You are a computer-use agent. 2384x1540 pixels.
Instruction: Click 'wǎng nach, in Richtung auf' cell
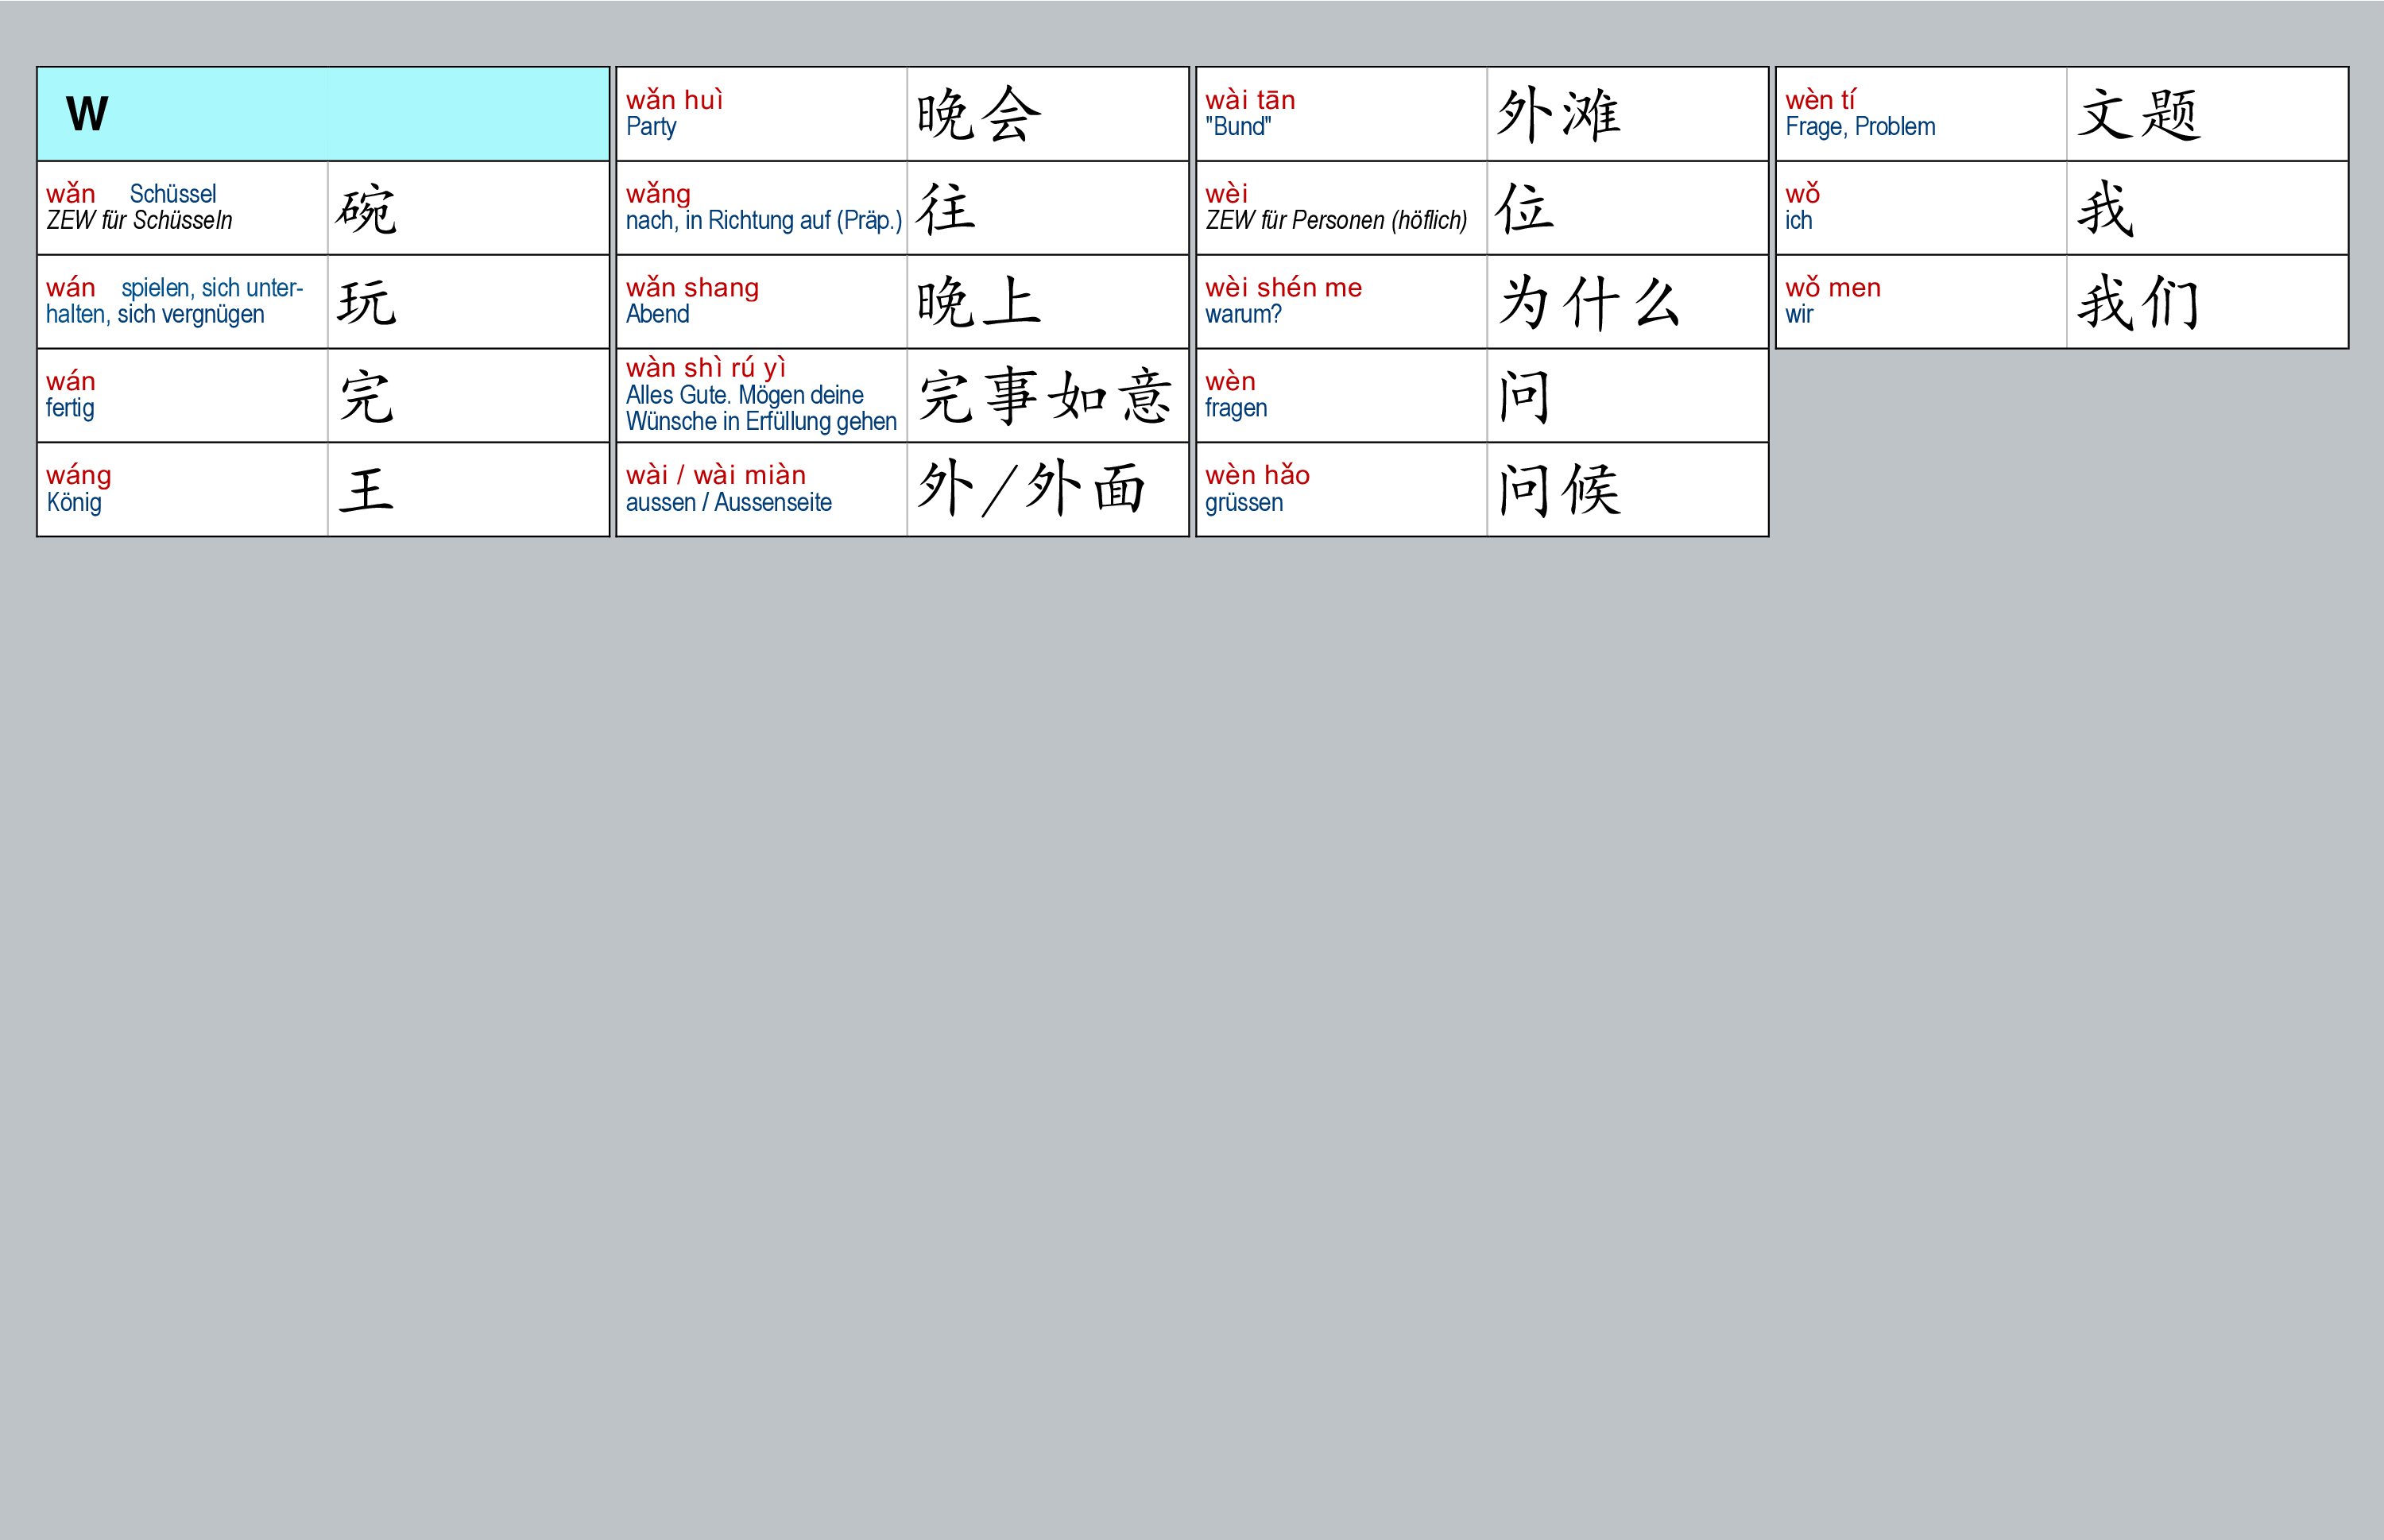tap(761, 208)
